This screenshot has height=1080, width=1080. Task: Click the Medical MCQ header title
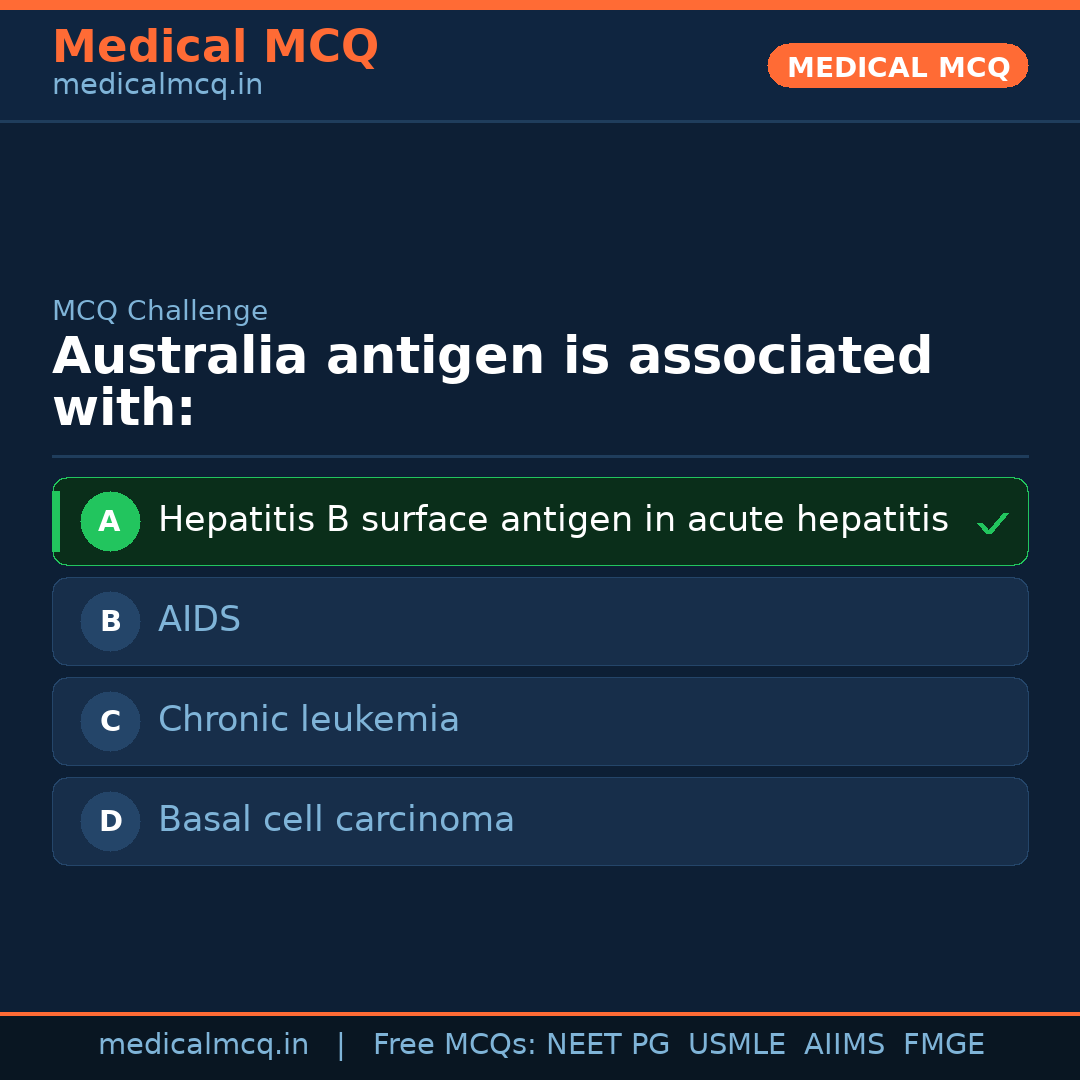click(215, 47)
